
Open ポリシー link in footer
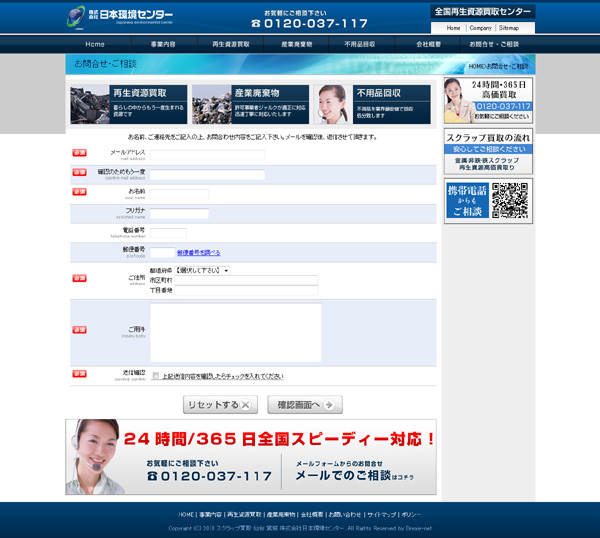pos(411,515)
